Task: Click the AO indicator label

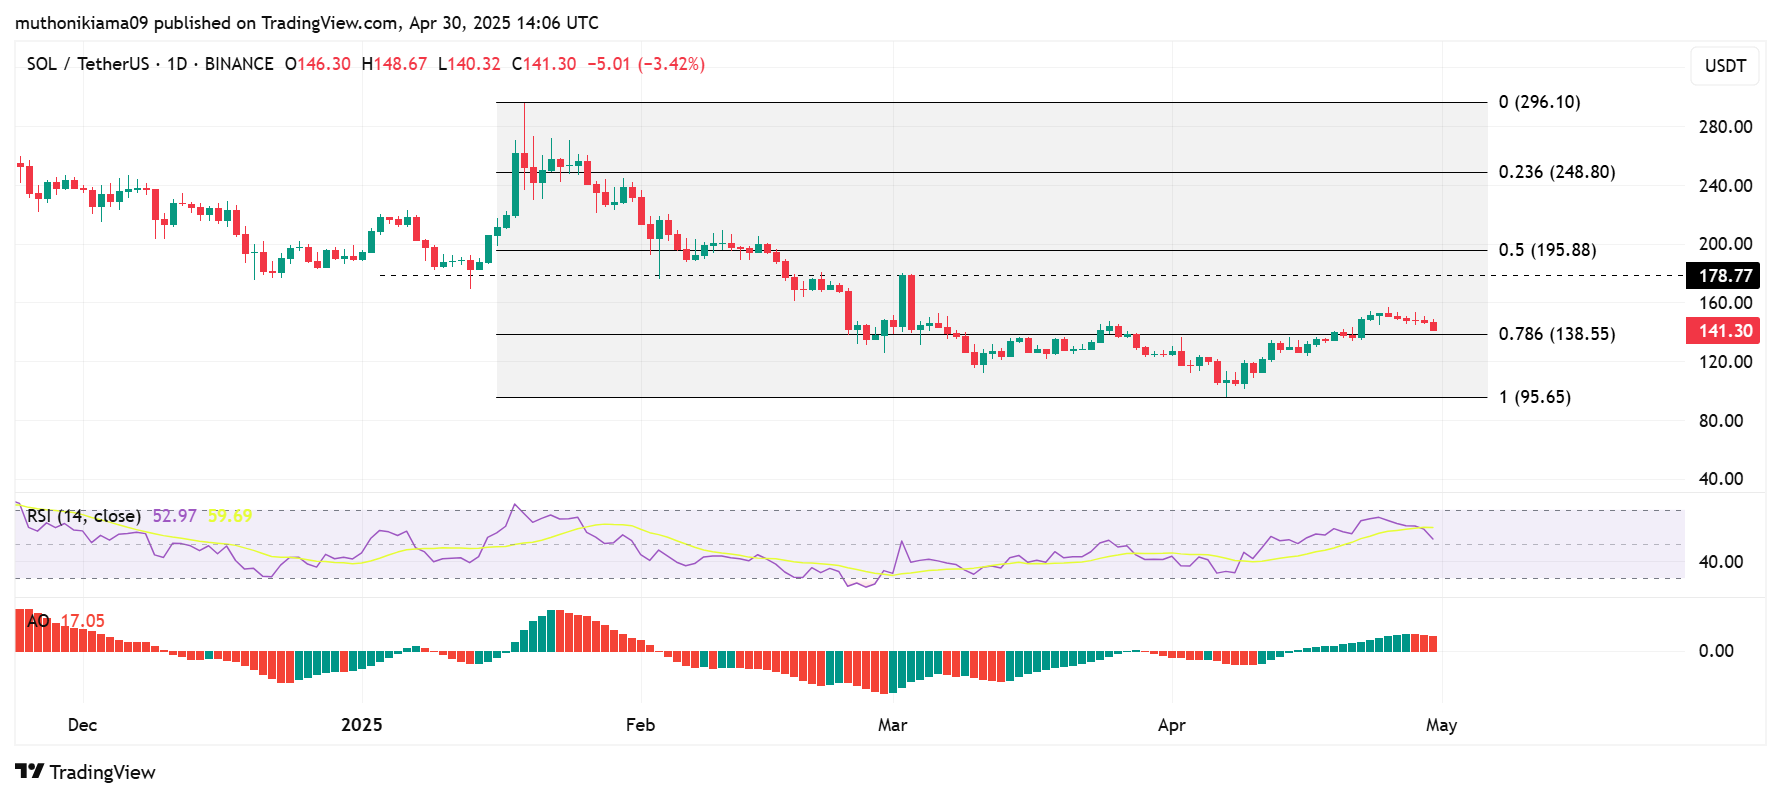Action: (x=38, y=621)
